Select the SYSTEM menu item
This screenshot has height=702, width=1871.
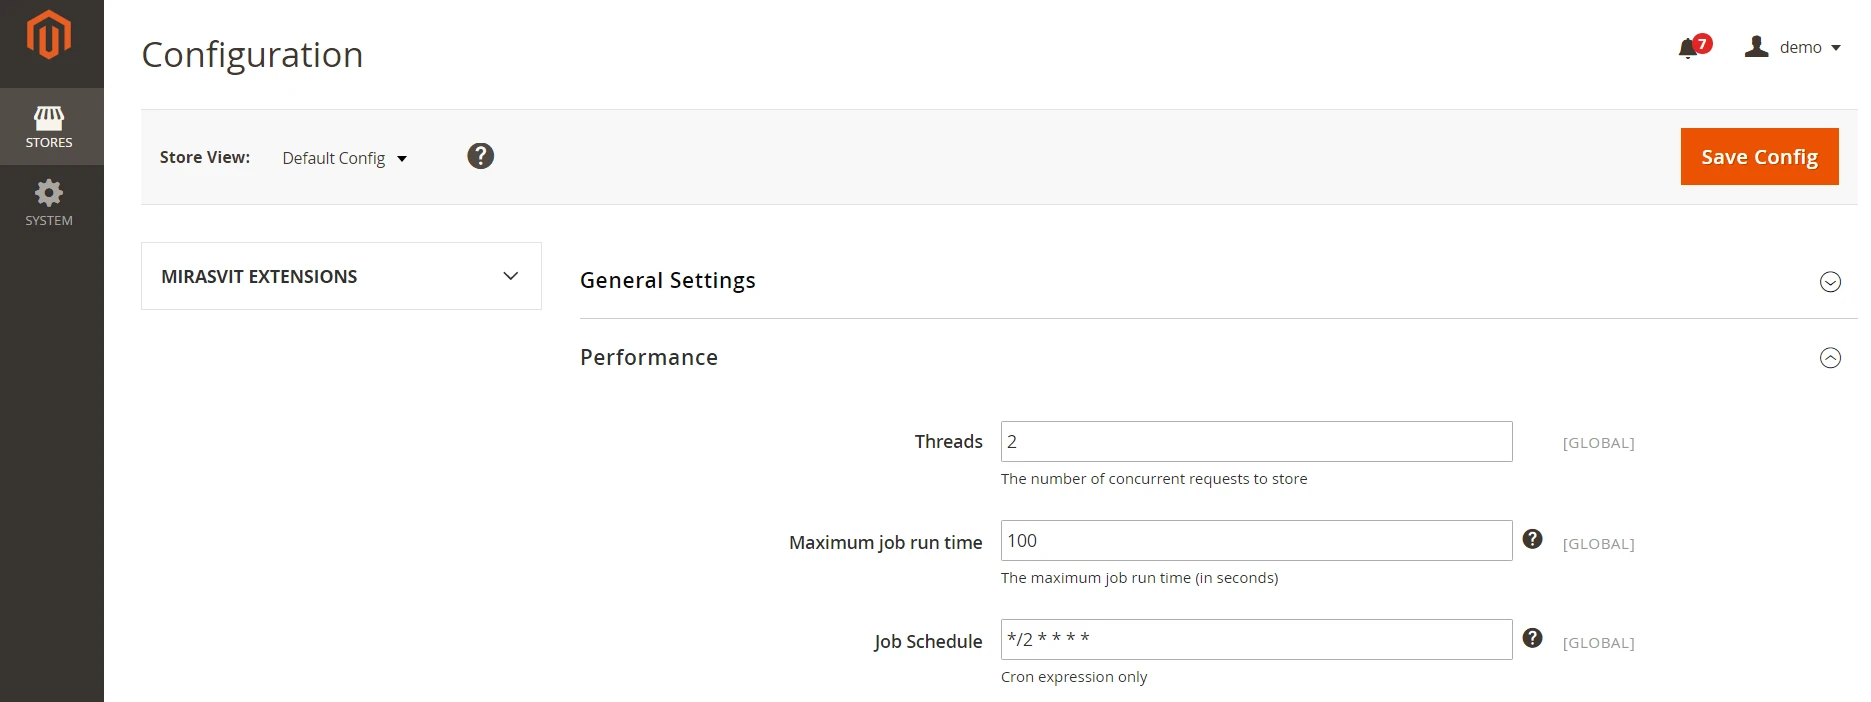coord(49,203)
